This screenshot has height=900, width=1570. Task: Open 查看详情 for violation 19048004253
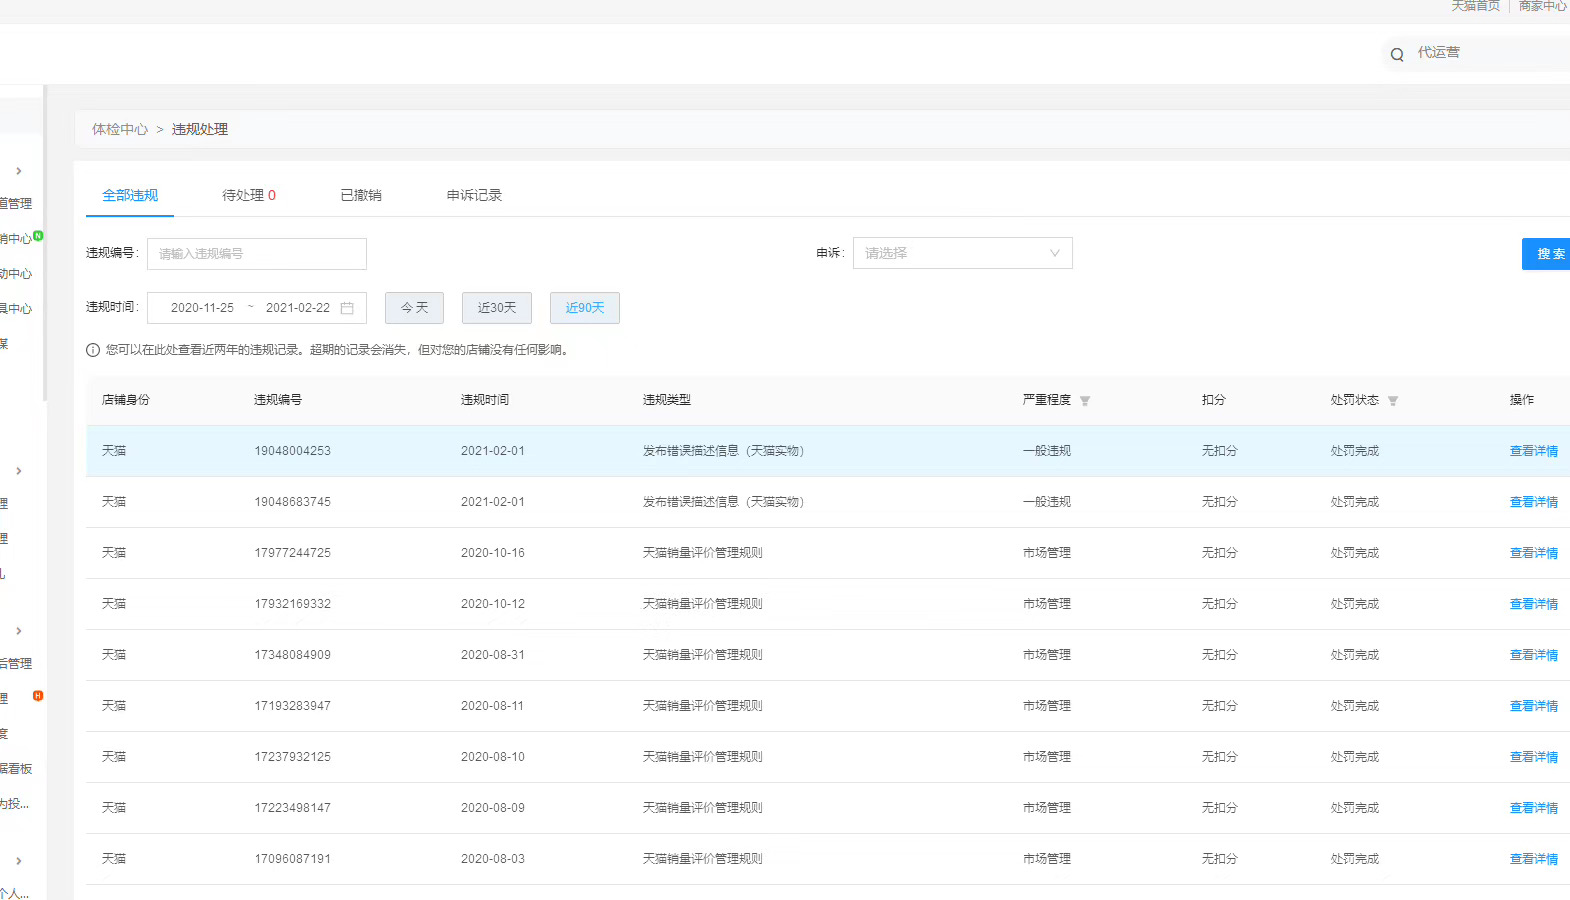pyautogui.click(x=1534, y=451)
